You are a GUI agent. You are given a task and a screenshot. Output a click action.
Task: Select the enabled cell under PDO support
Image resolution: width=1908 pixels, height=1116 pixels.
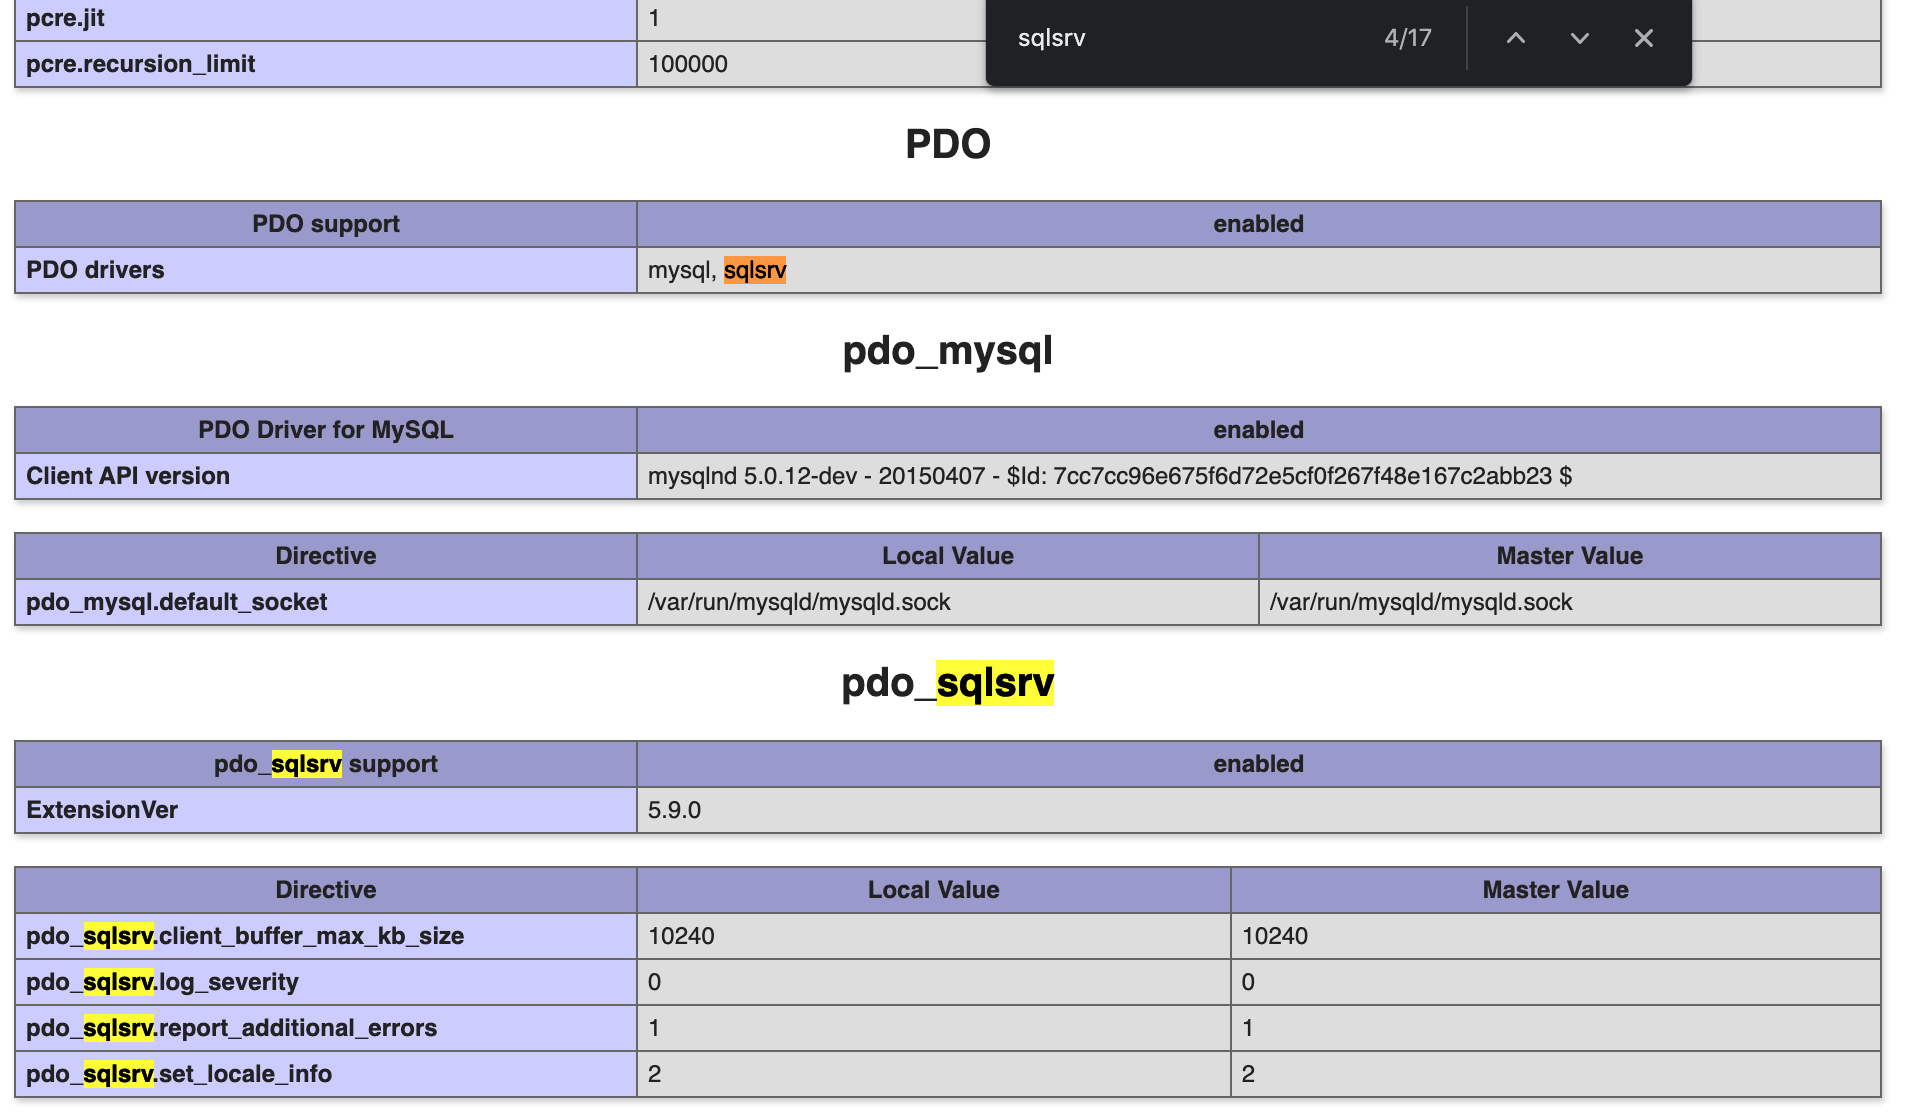point(1258,223)
